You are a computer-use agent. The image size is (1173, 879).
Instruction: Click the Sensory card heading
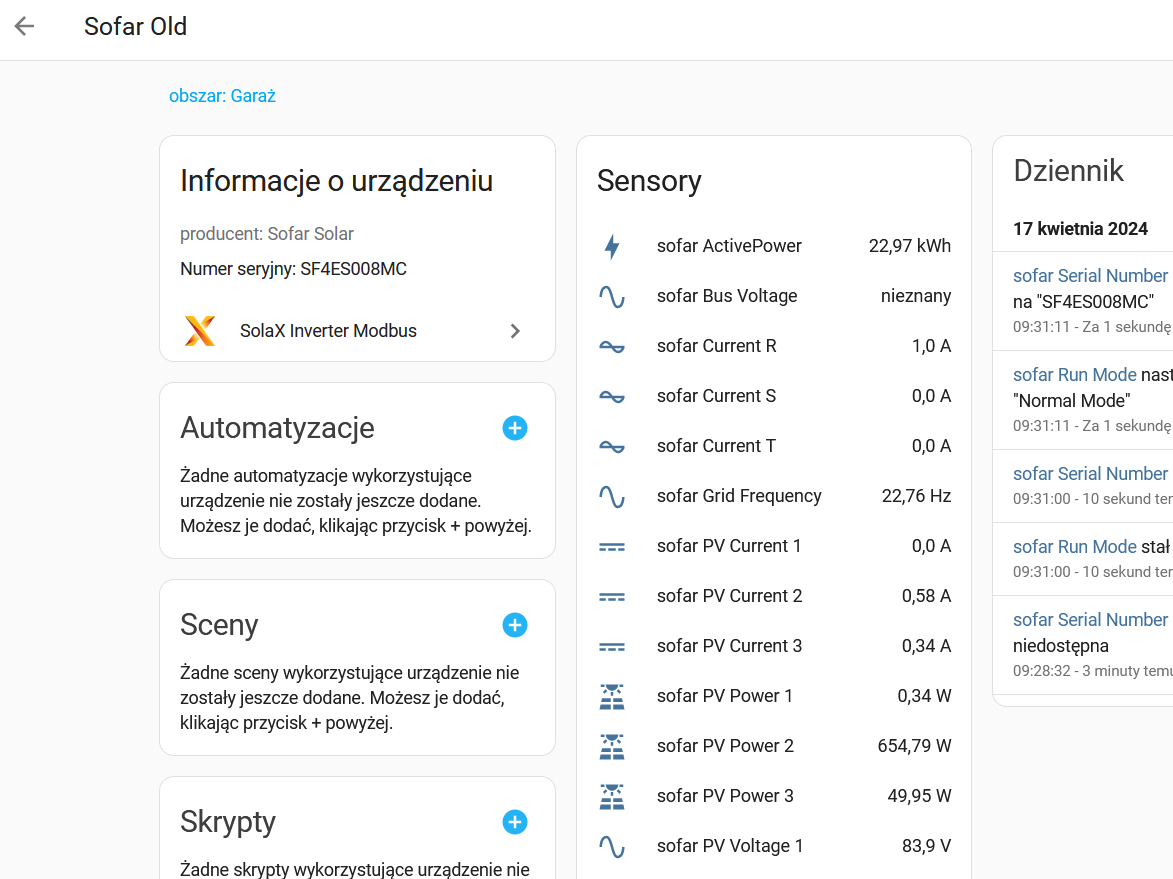649,181
